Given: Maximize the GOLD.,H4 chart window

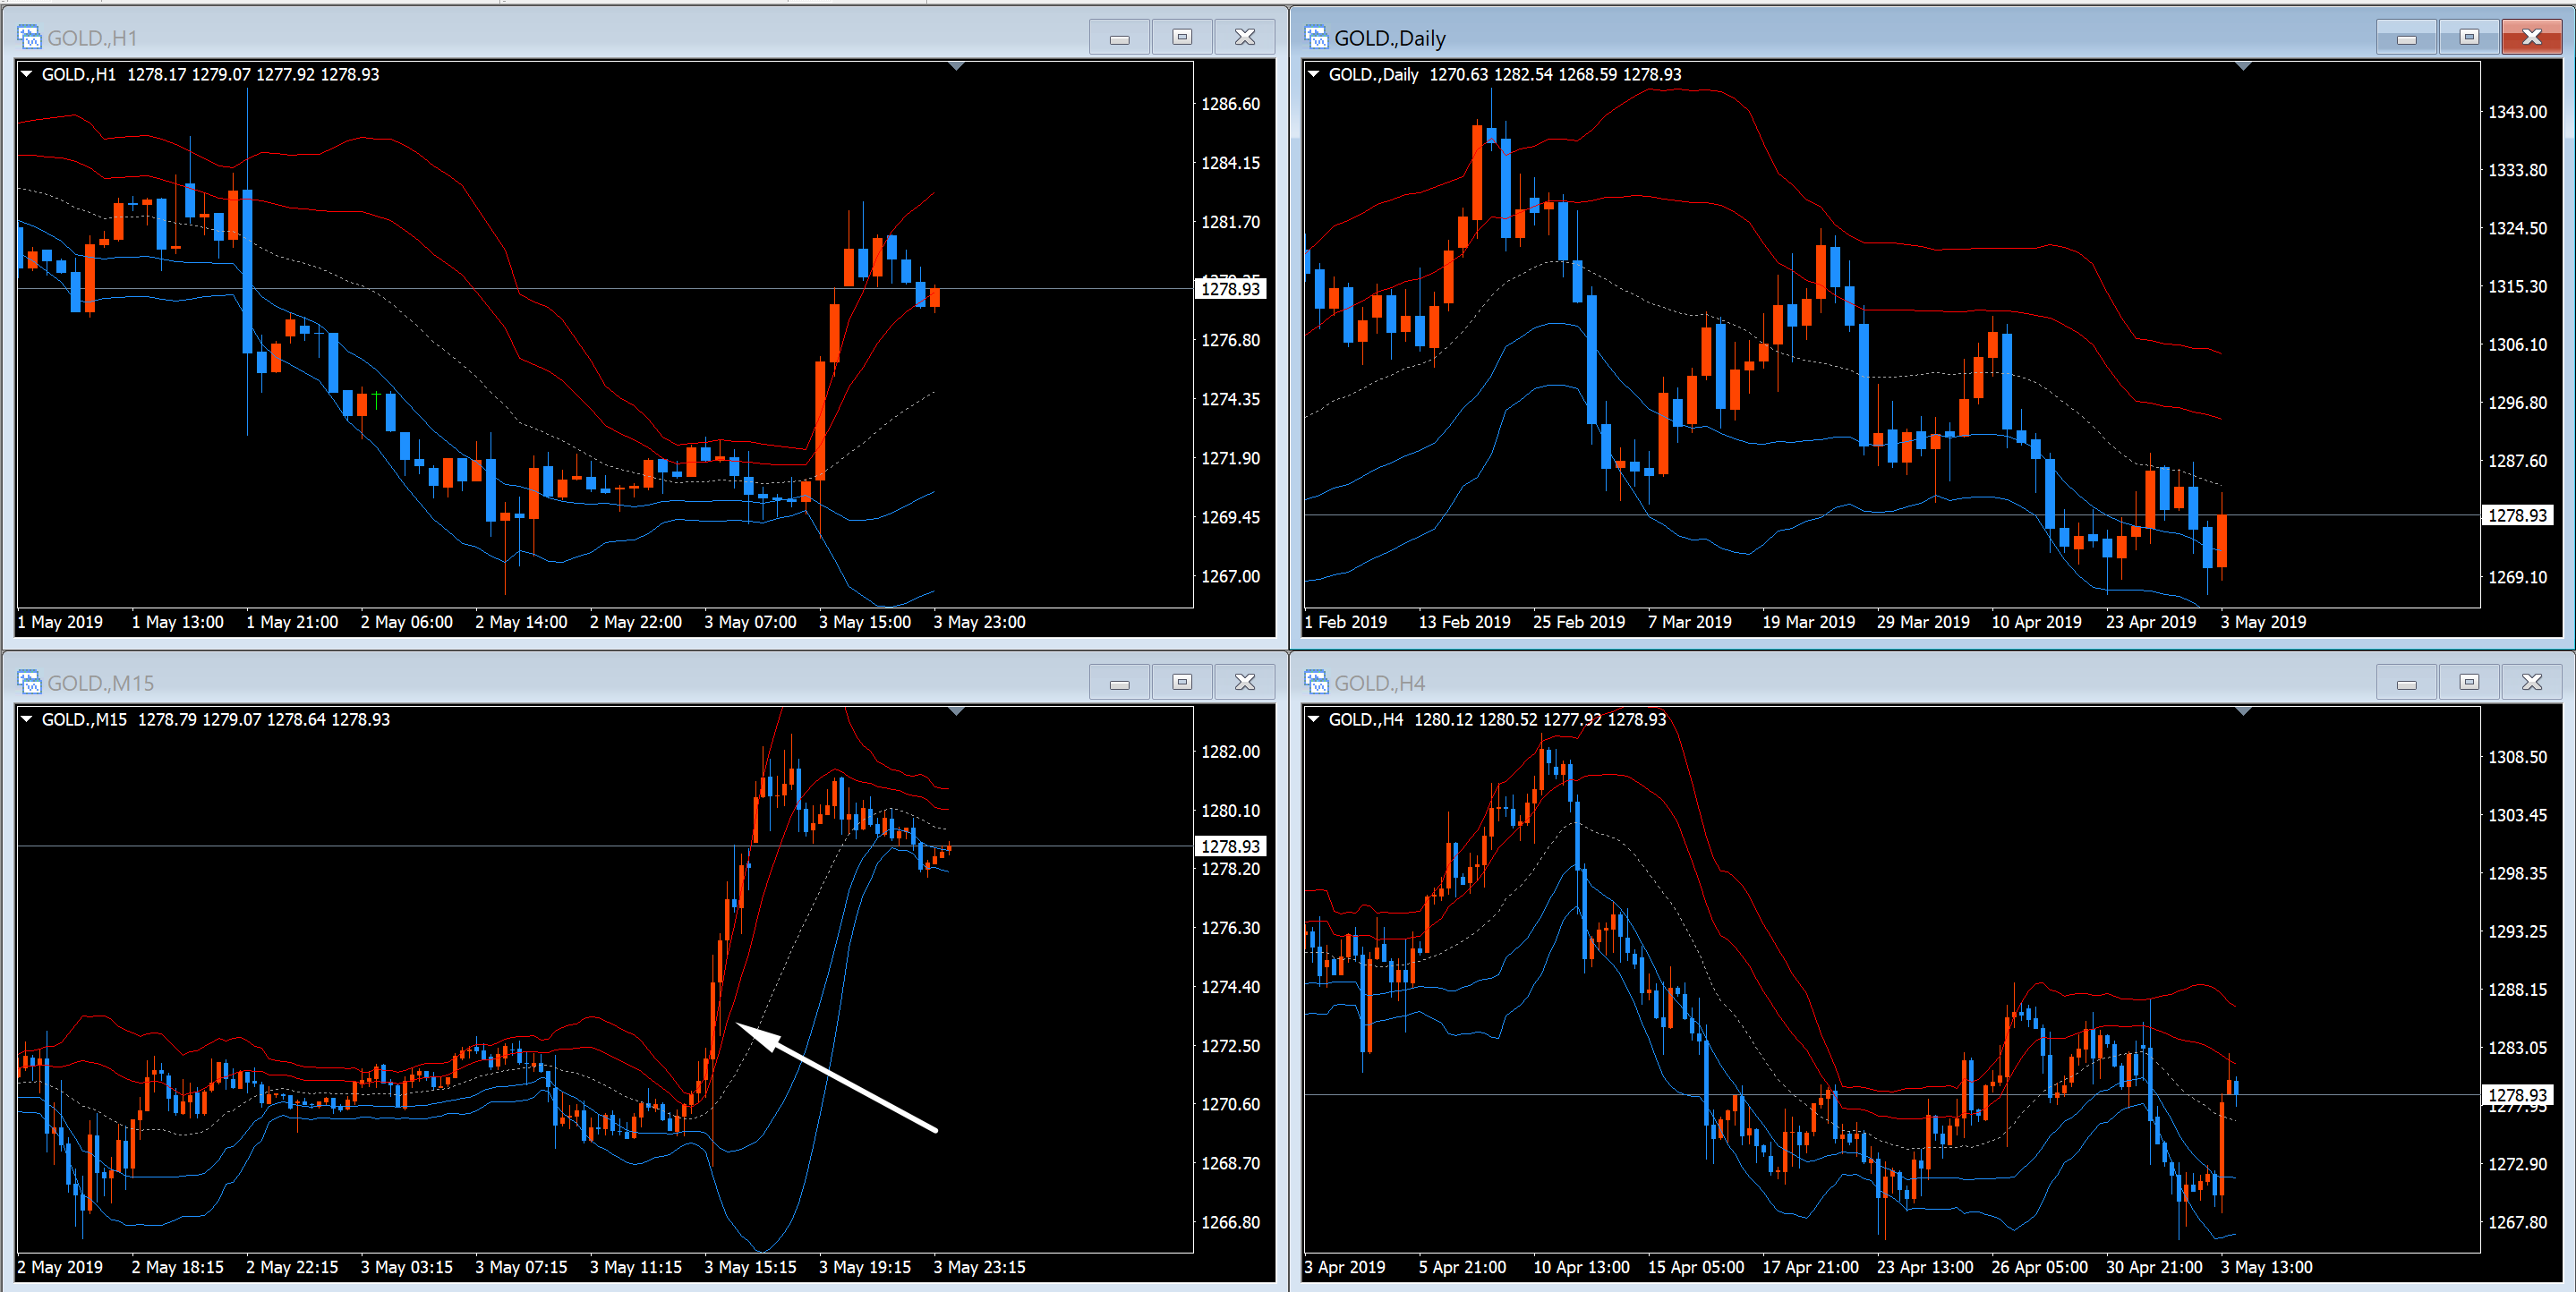Looking at the screenshot, I should [x=2469, y=682].
